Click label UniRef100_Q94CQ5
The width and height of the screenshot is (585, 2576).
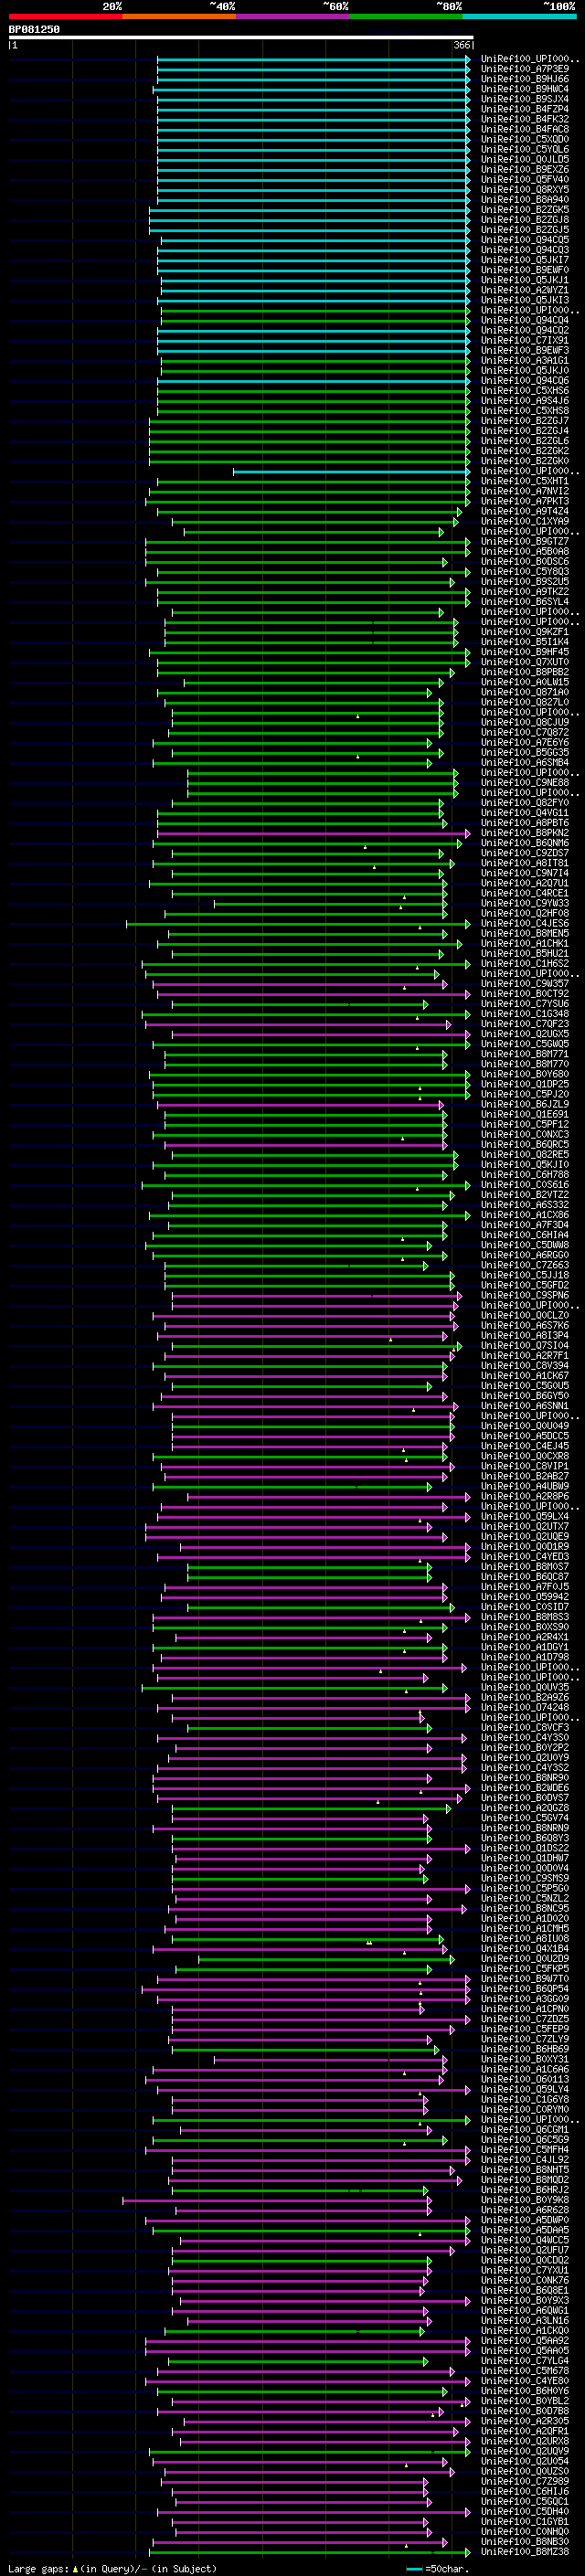pos(524,239)
